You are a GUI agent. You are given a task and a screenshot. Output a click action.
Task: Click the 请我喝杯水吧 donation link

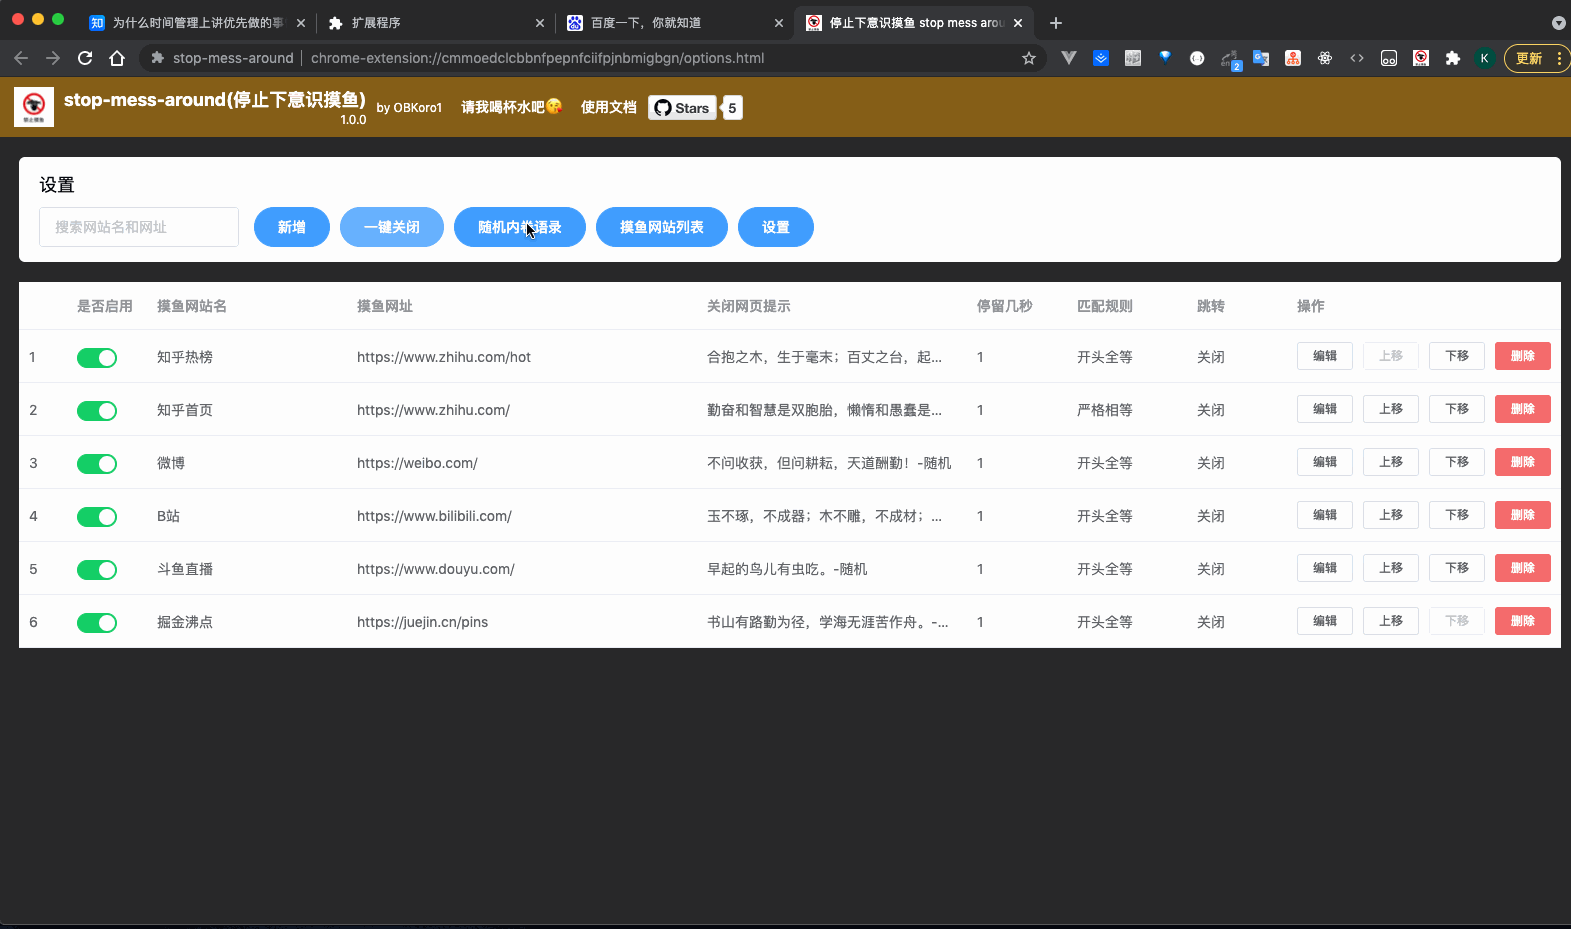511,107
